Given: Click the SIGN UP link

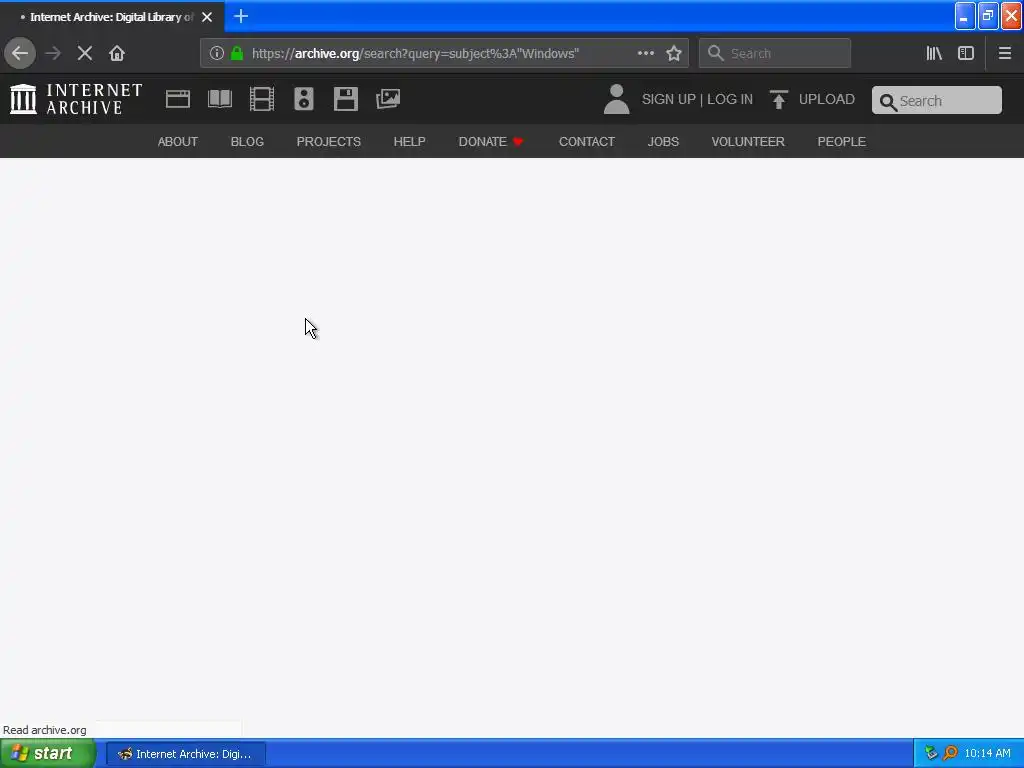Looking at the screenshot, I should (669, 99).
